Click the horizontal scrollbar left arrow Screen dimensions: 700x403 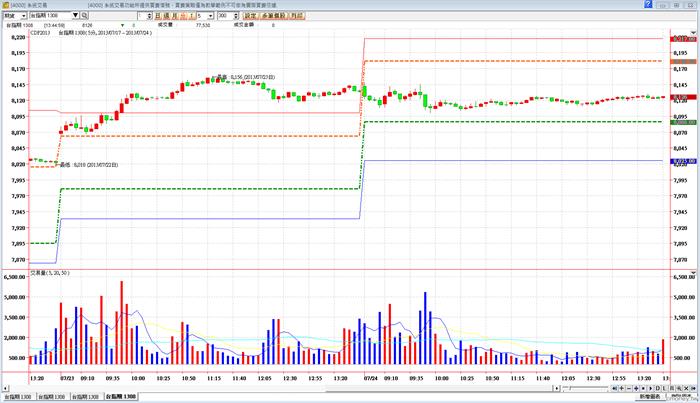5,388
